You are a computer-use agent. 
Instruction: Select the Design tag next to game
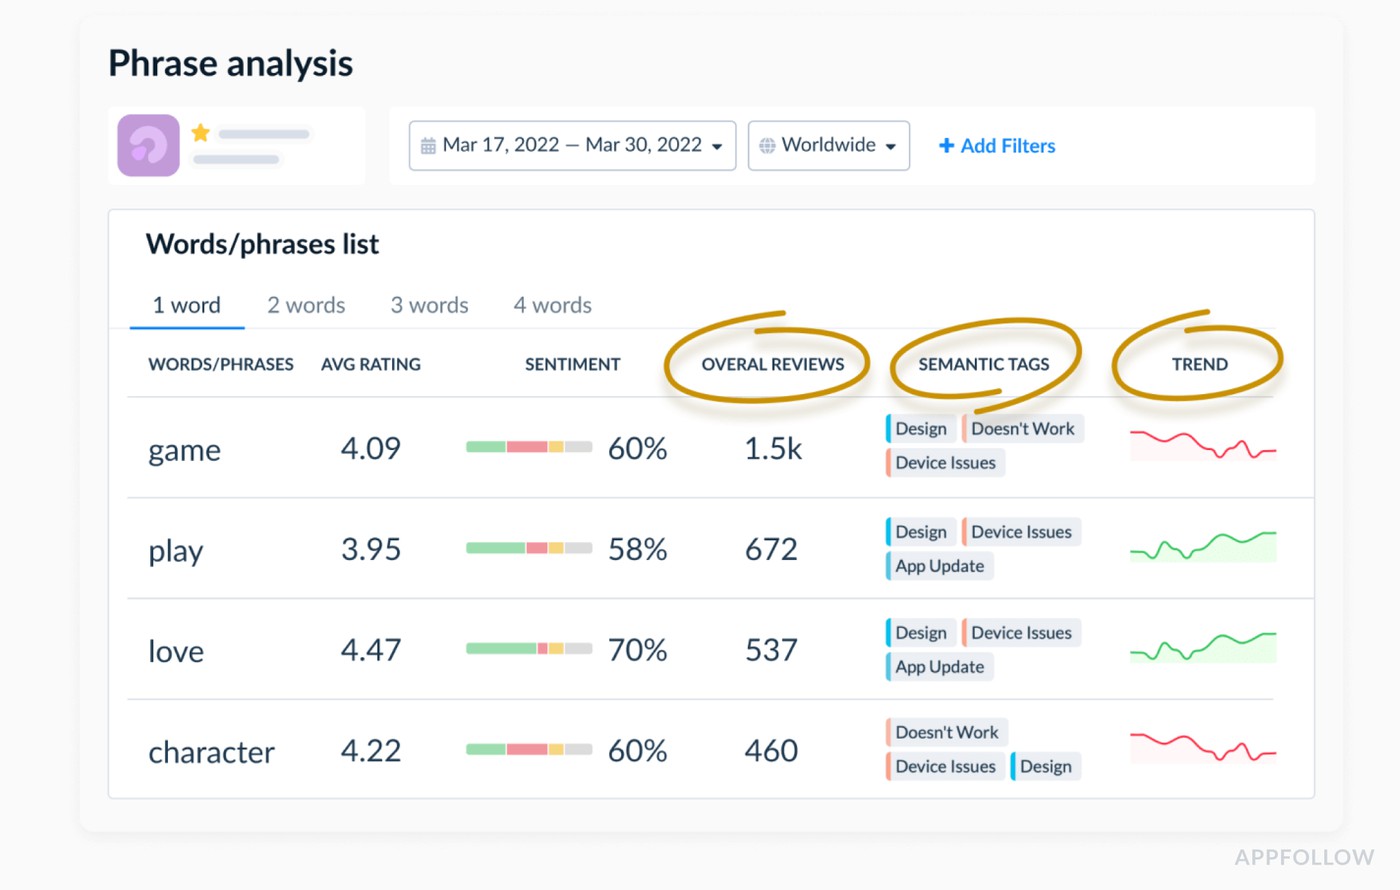[919, 428]
